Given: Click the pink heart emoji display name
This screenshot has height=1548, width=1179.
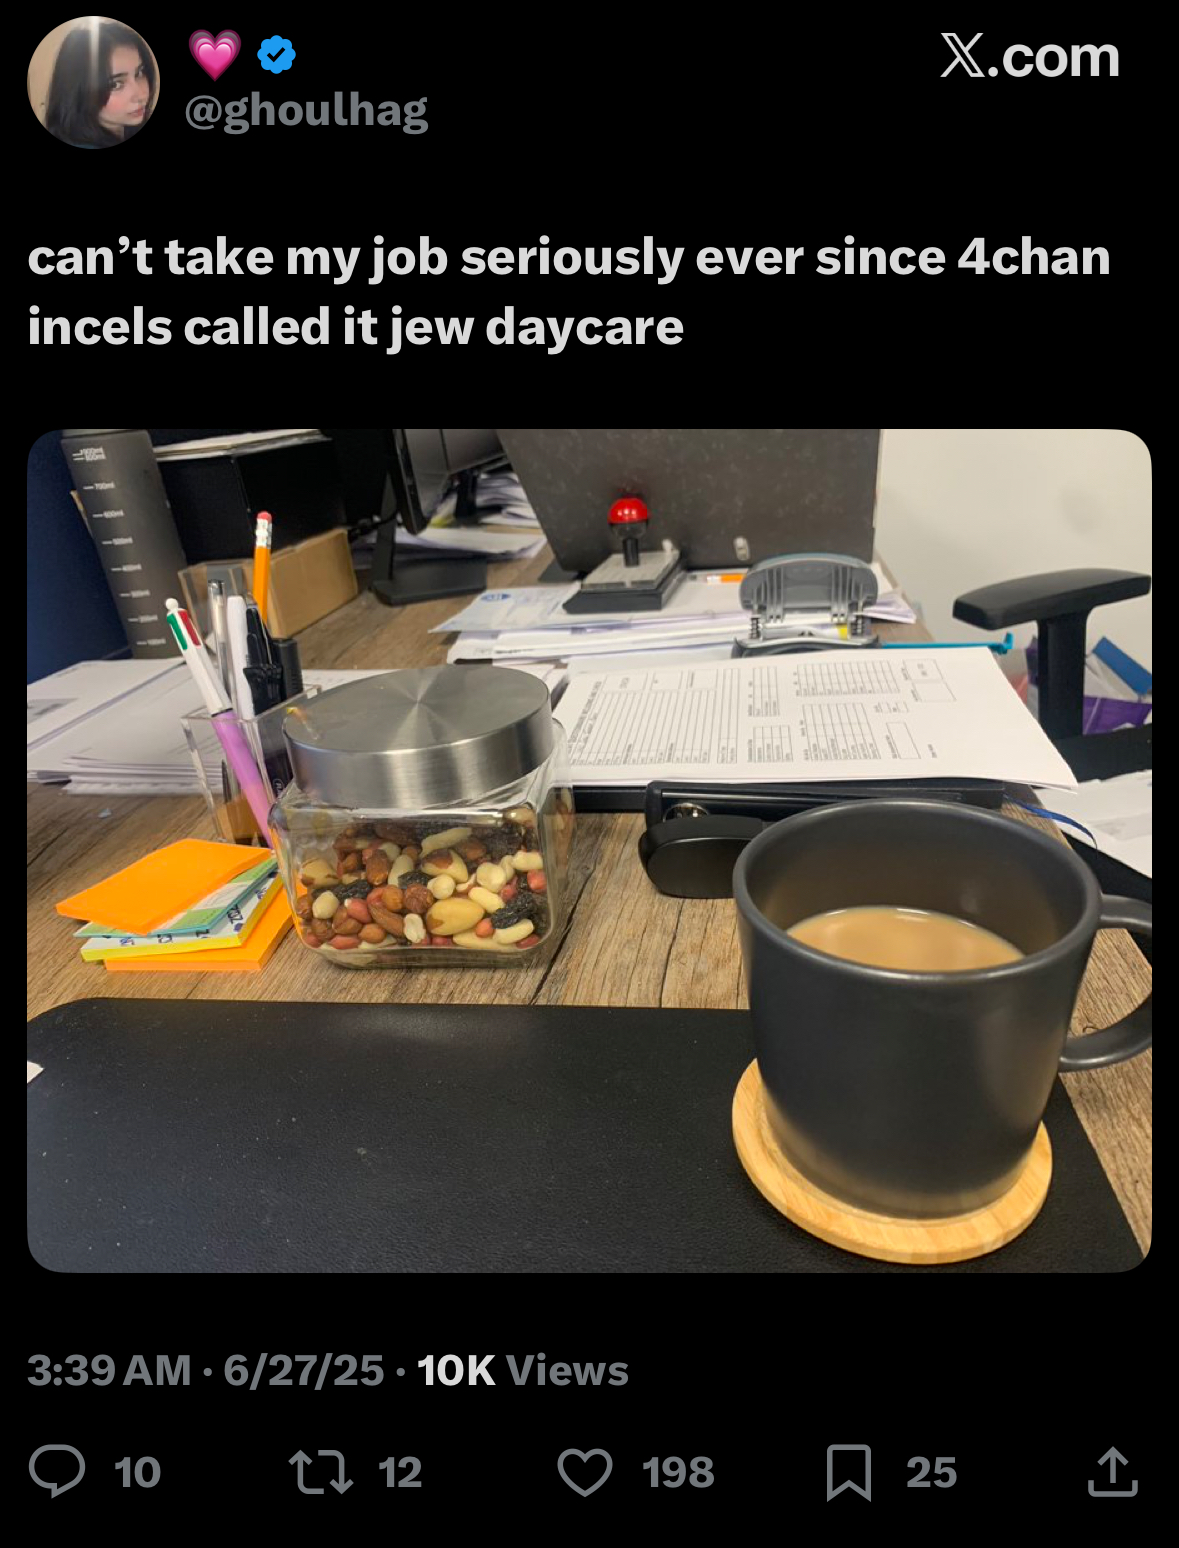Looking at the screenshot, I should [x=215, y=54].
